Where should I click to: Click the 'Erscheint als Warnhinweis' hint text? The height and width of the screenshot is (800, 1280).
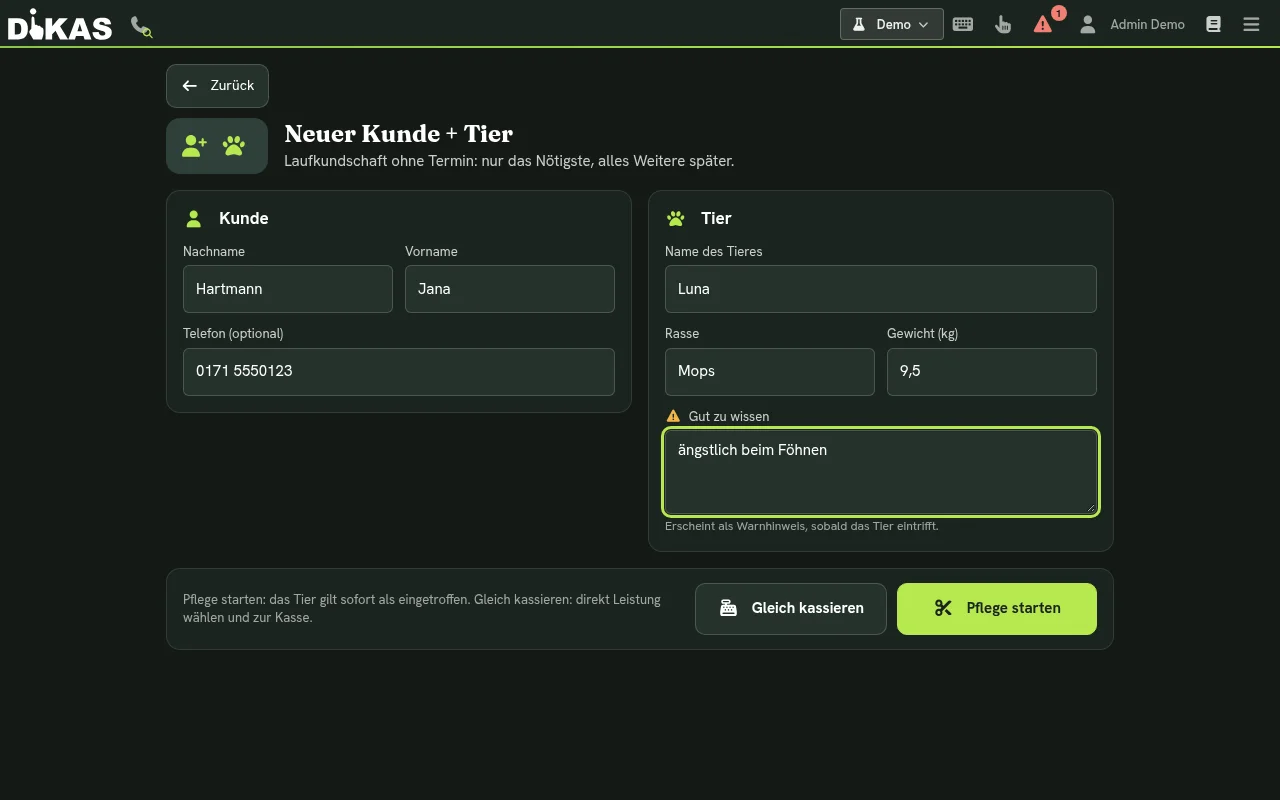click(x=802, y=526)
